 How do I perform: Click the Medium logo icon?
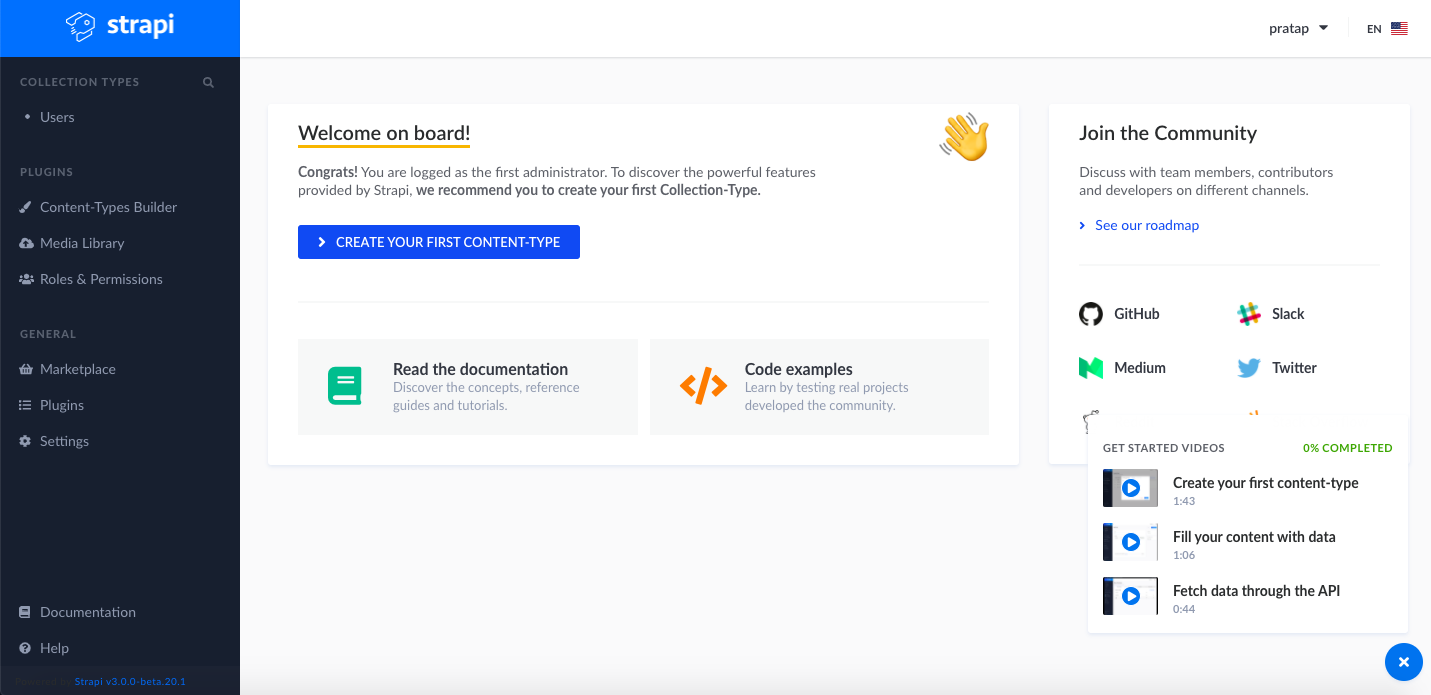click(x=1090, y=368)
